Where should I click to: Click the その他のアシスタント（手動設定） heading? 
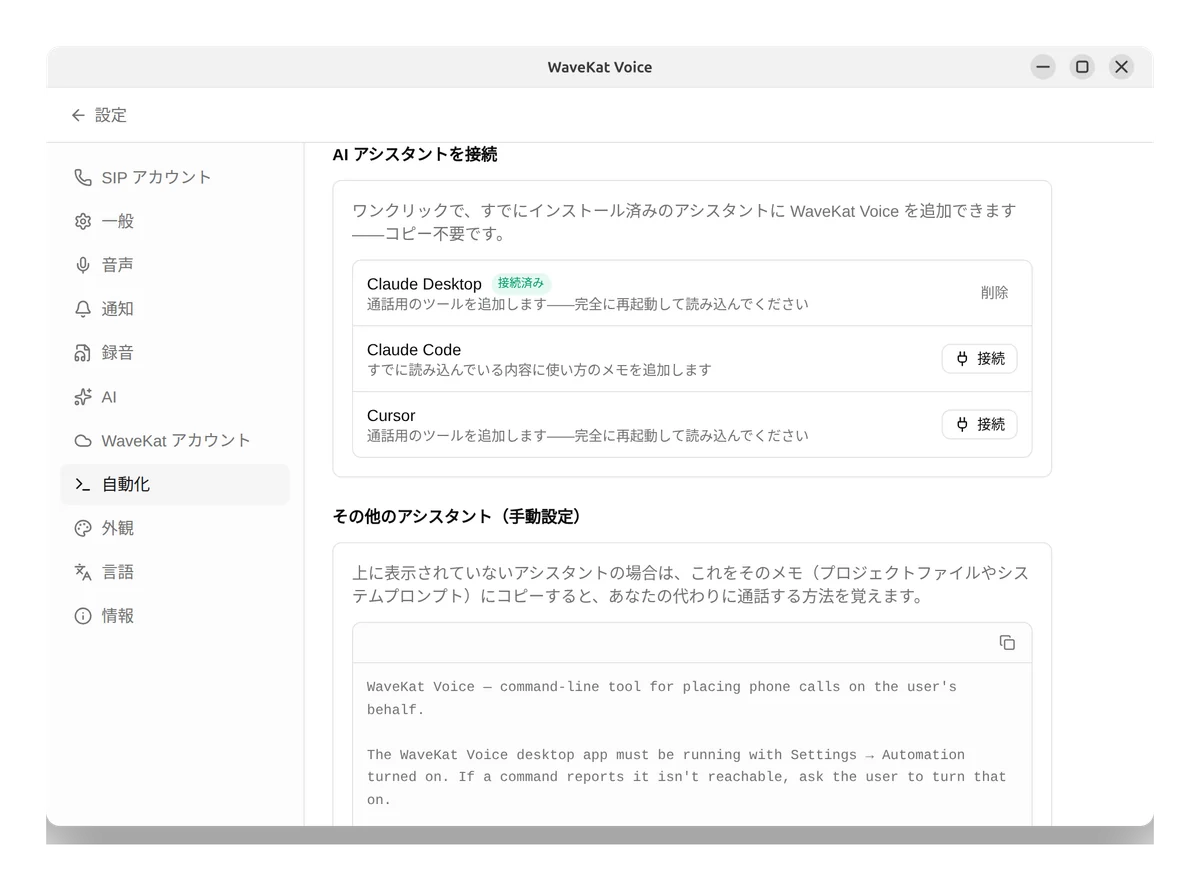coord(457,517)
